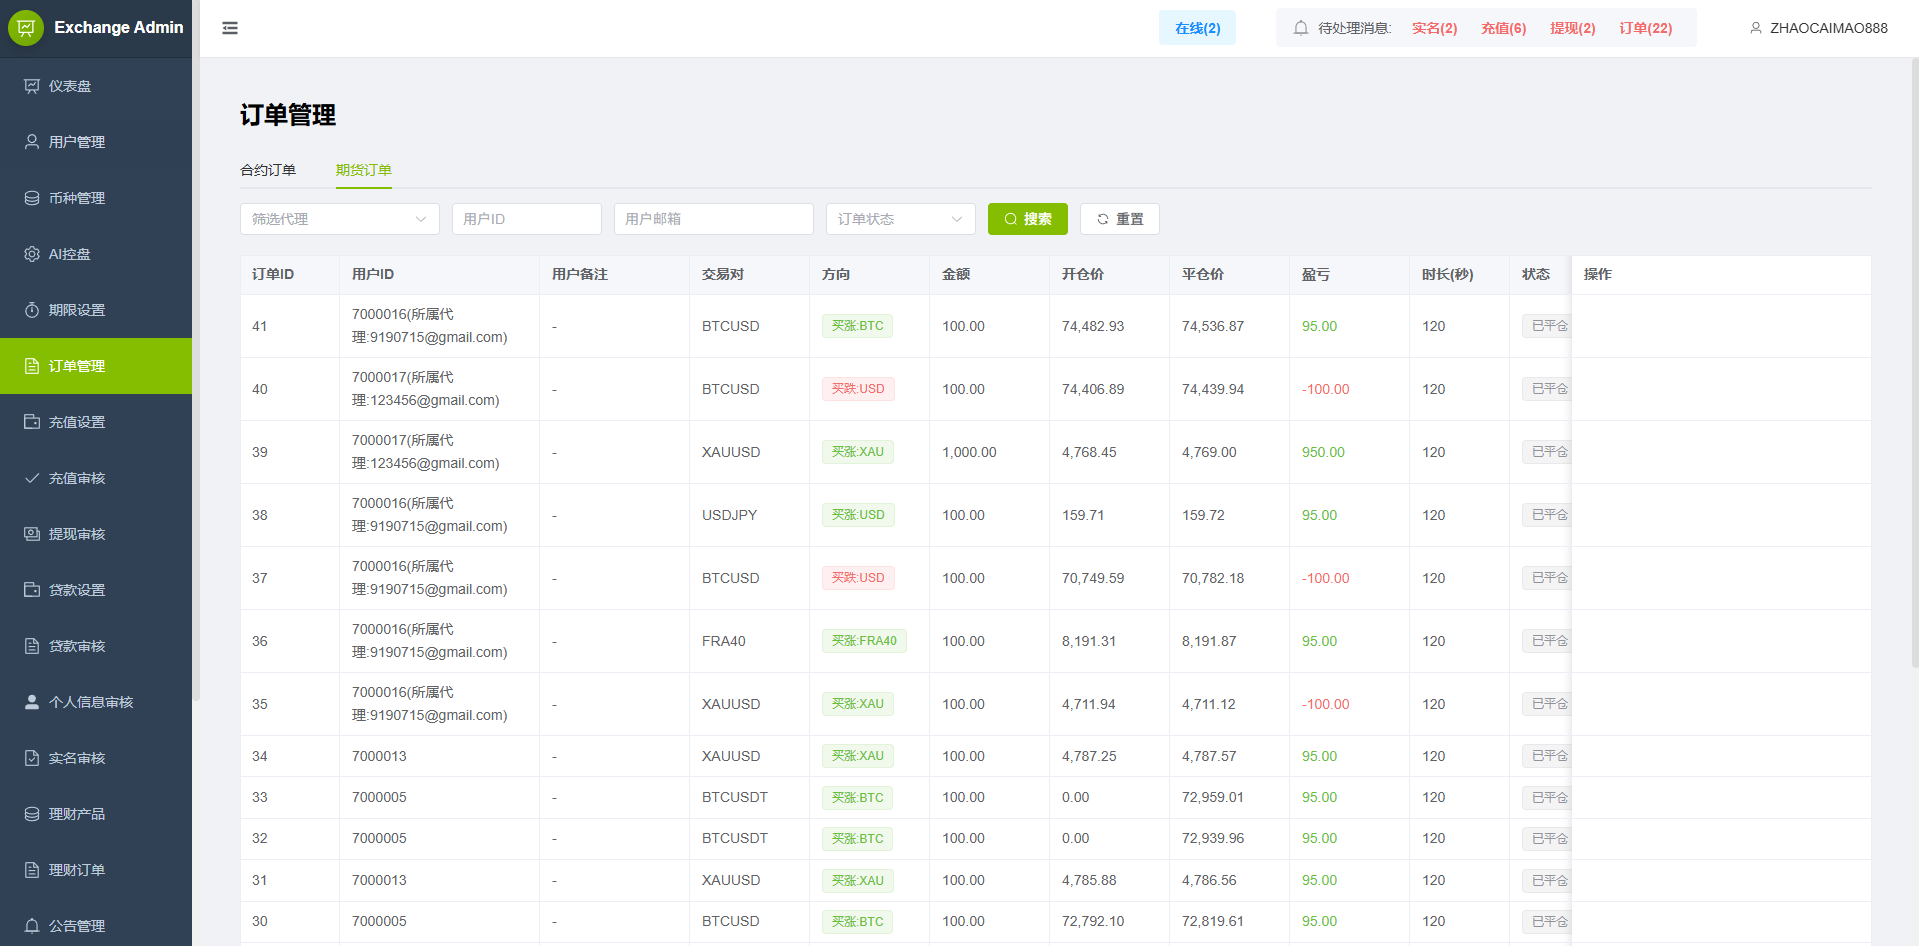
Task: Click the 买涨:FRA40 tag on order 36
Action: pyautogui.click(x=864, y=641)
